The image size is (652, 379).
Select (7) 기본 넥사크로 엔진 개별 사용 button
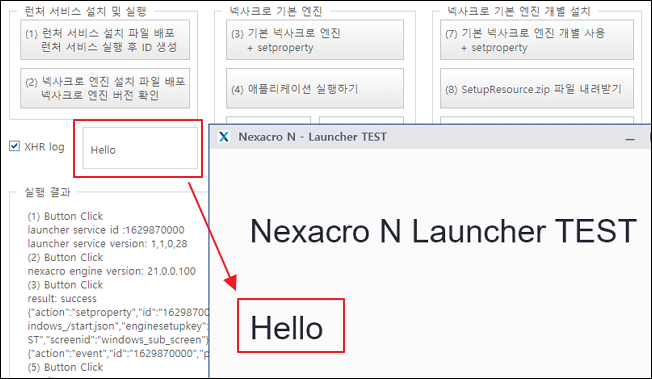[537, 40]
